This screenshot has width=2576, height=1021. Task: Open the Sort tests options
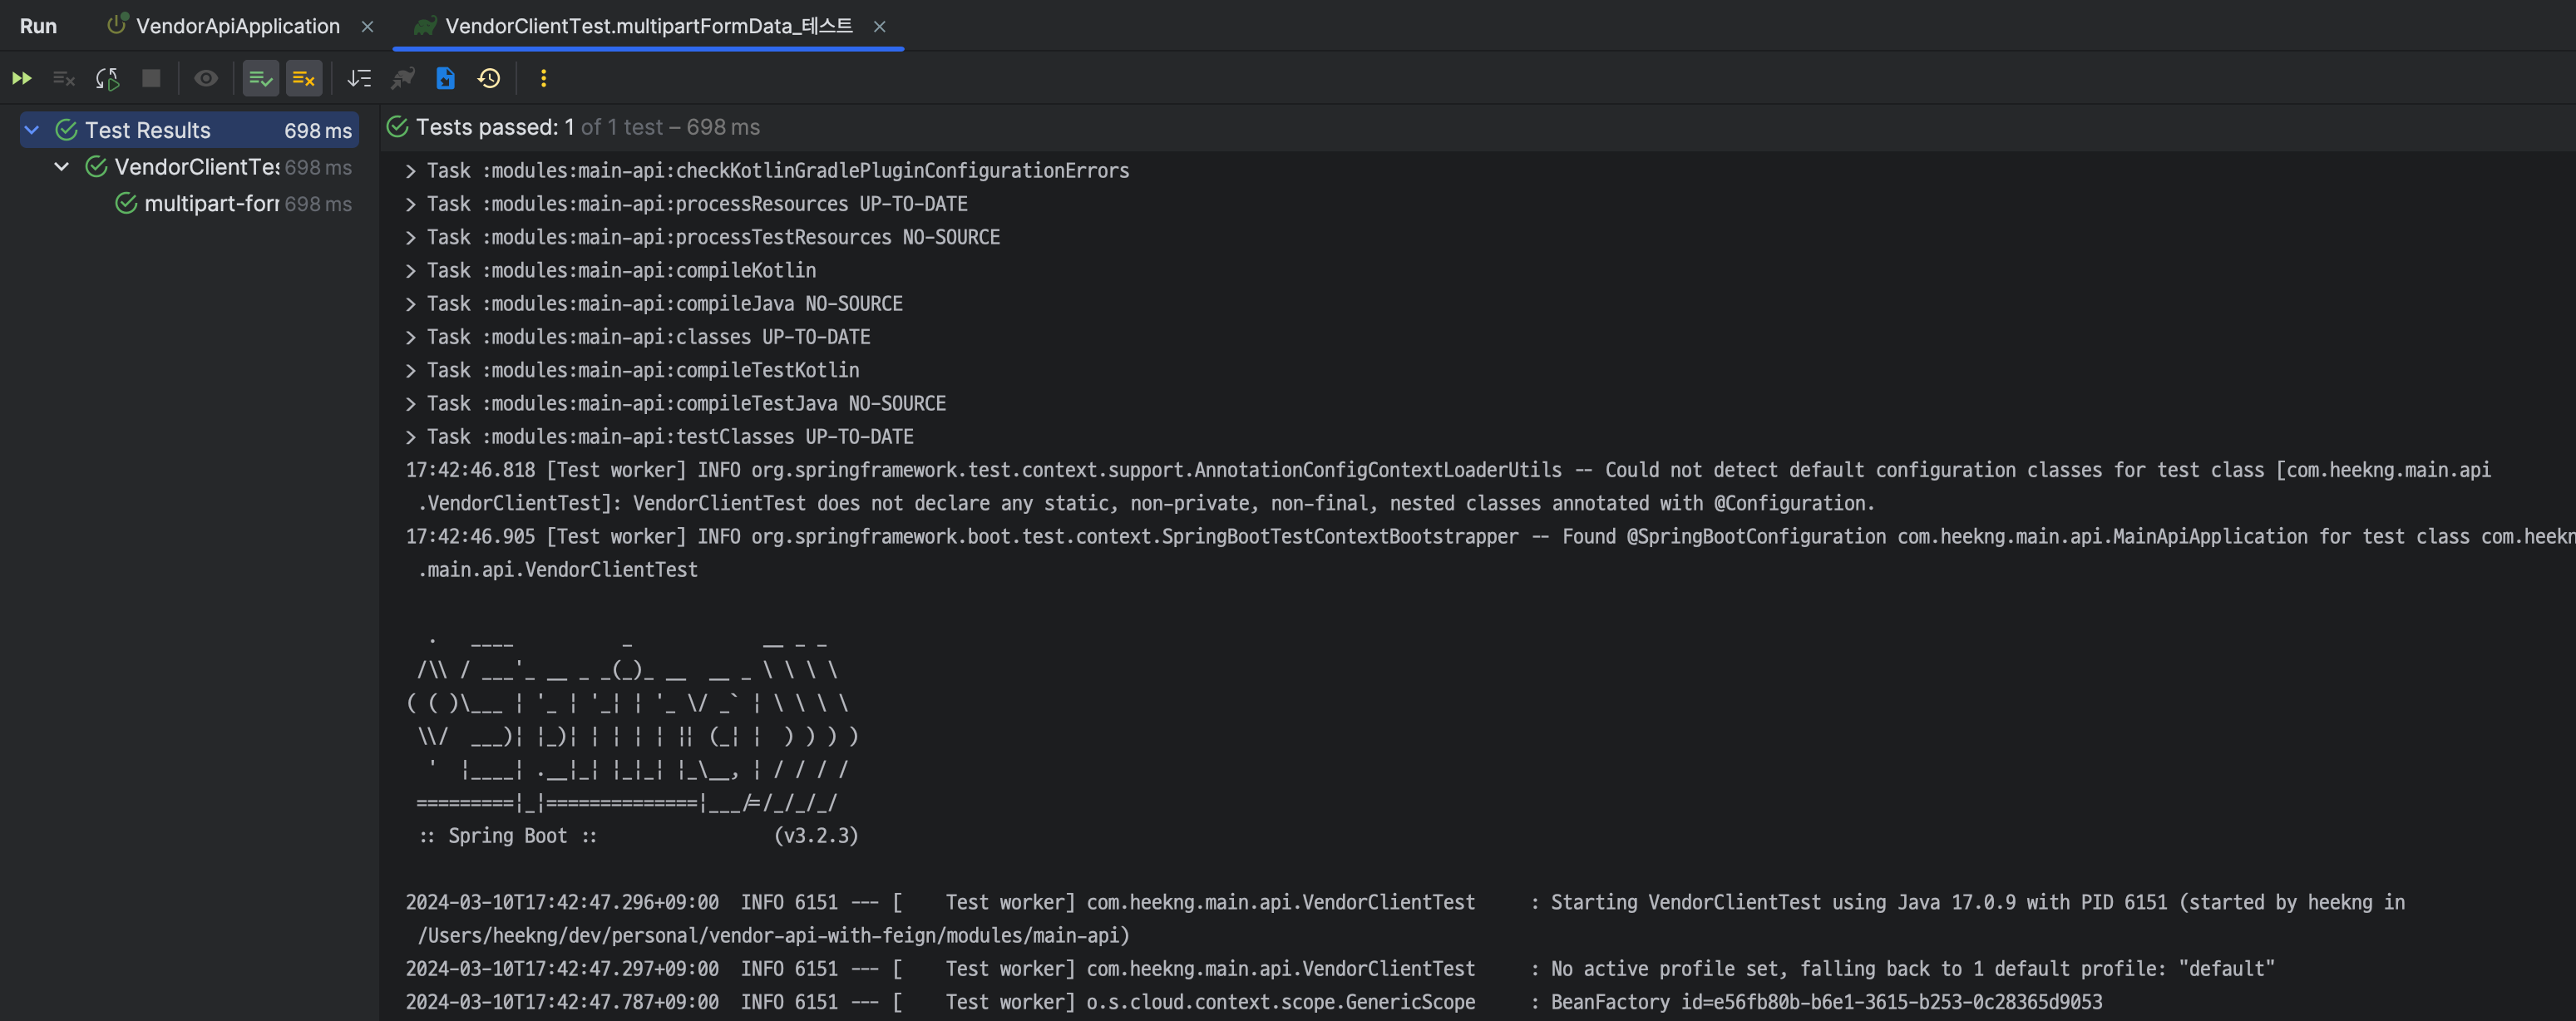point(359,78)
